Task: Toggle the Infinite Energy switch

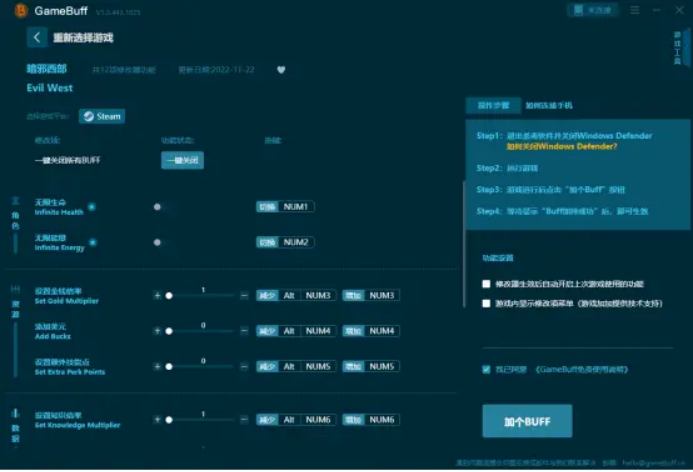Action: [x=161, y=242]
